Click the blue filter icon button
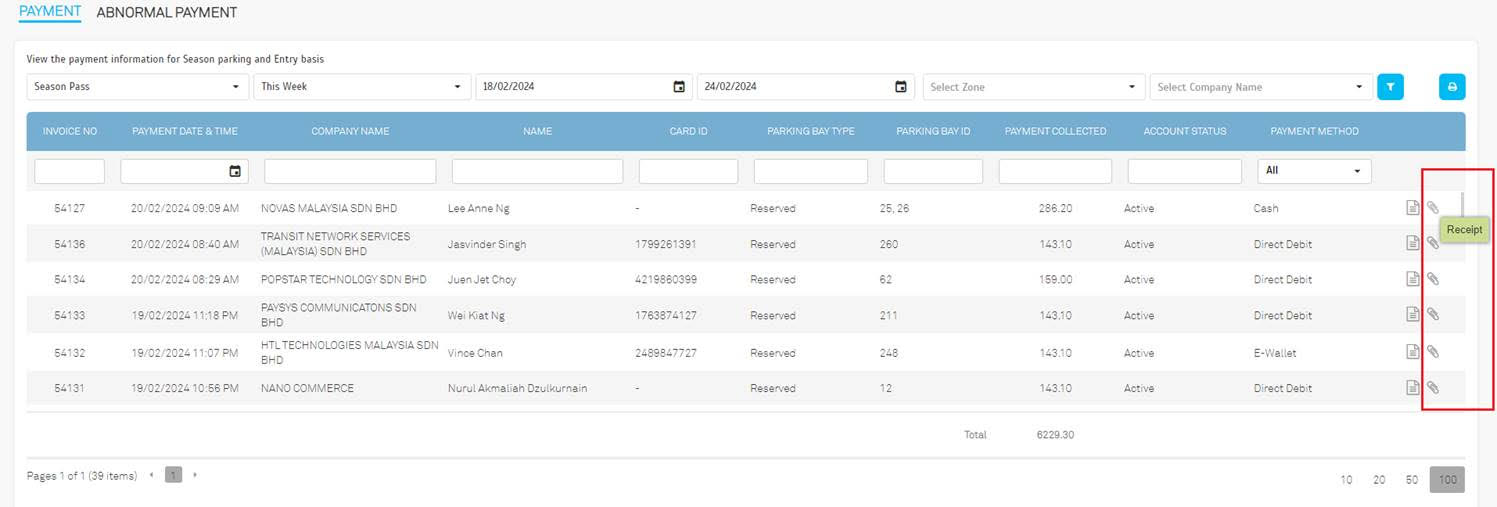Screen dimensions: 1497x507 tap(1390, 87)
